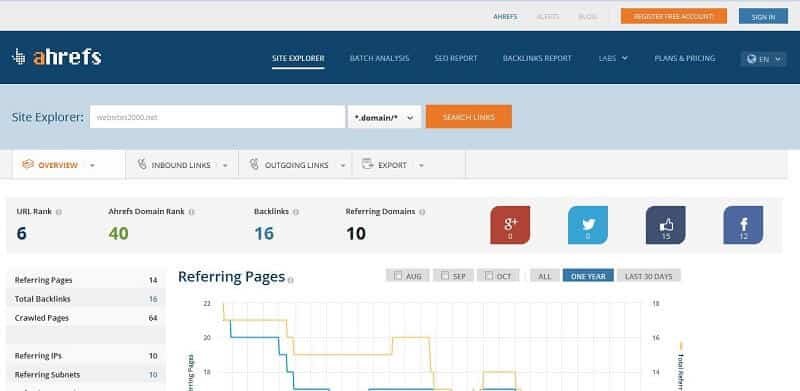The width and height of the screenshot is (800, 391).
Task: Open Backlinks Report nav item
Action: pos(537,58)
